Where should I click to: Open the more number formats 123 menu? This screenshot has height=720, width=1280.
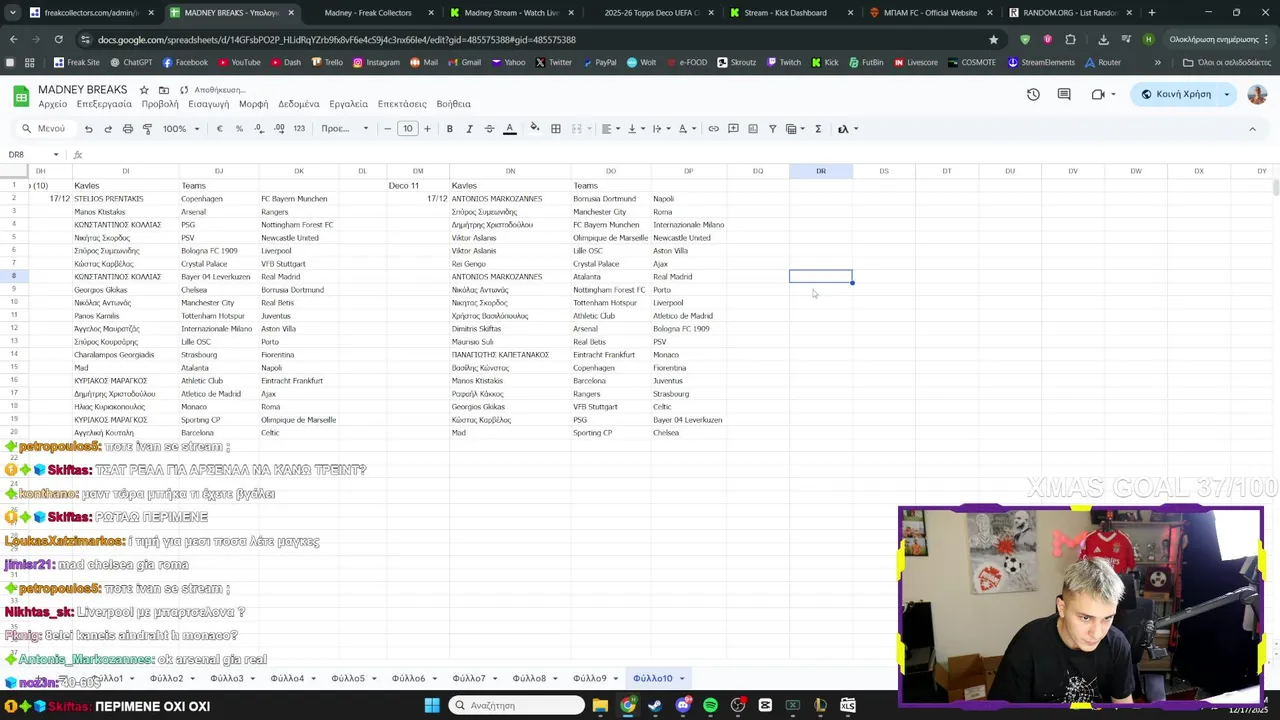click(299, 129)
